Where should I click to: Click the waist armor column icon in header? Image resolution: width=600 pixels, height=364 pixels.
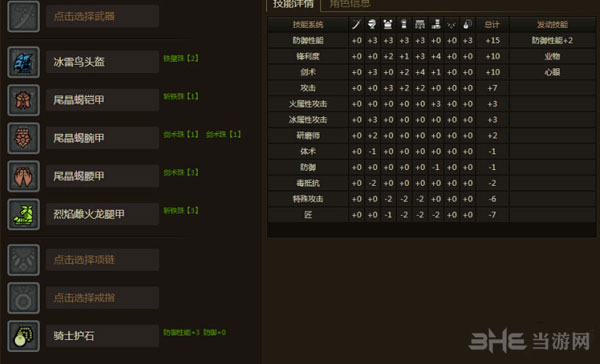pos(420,24)
